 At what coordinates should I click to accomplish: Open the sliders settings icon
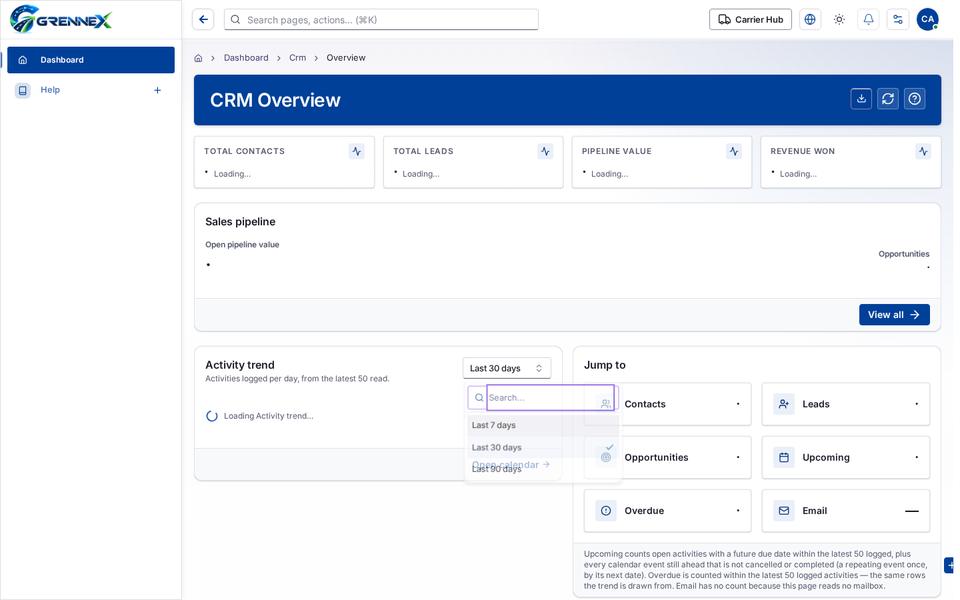pyautogui.click(x=898, y=20)
